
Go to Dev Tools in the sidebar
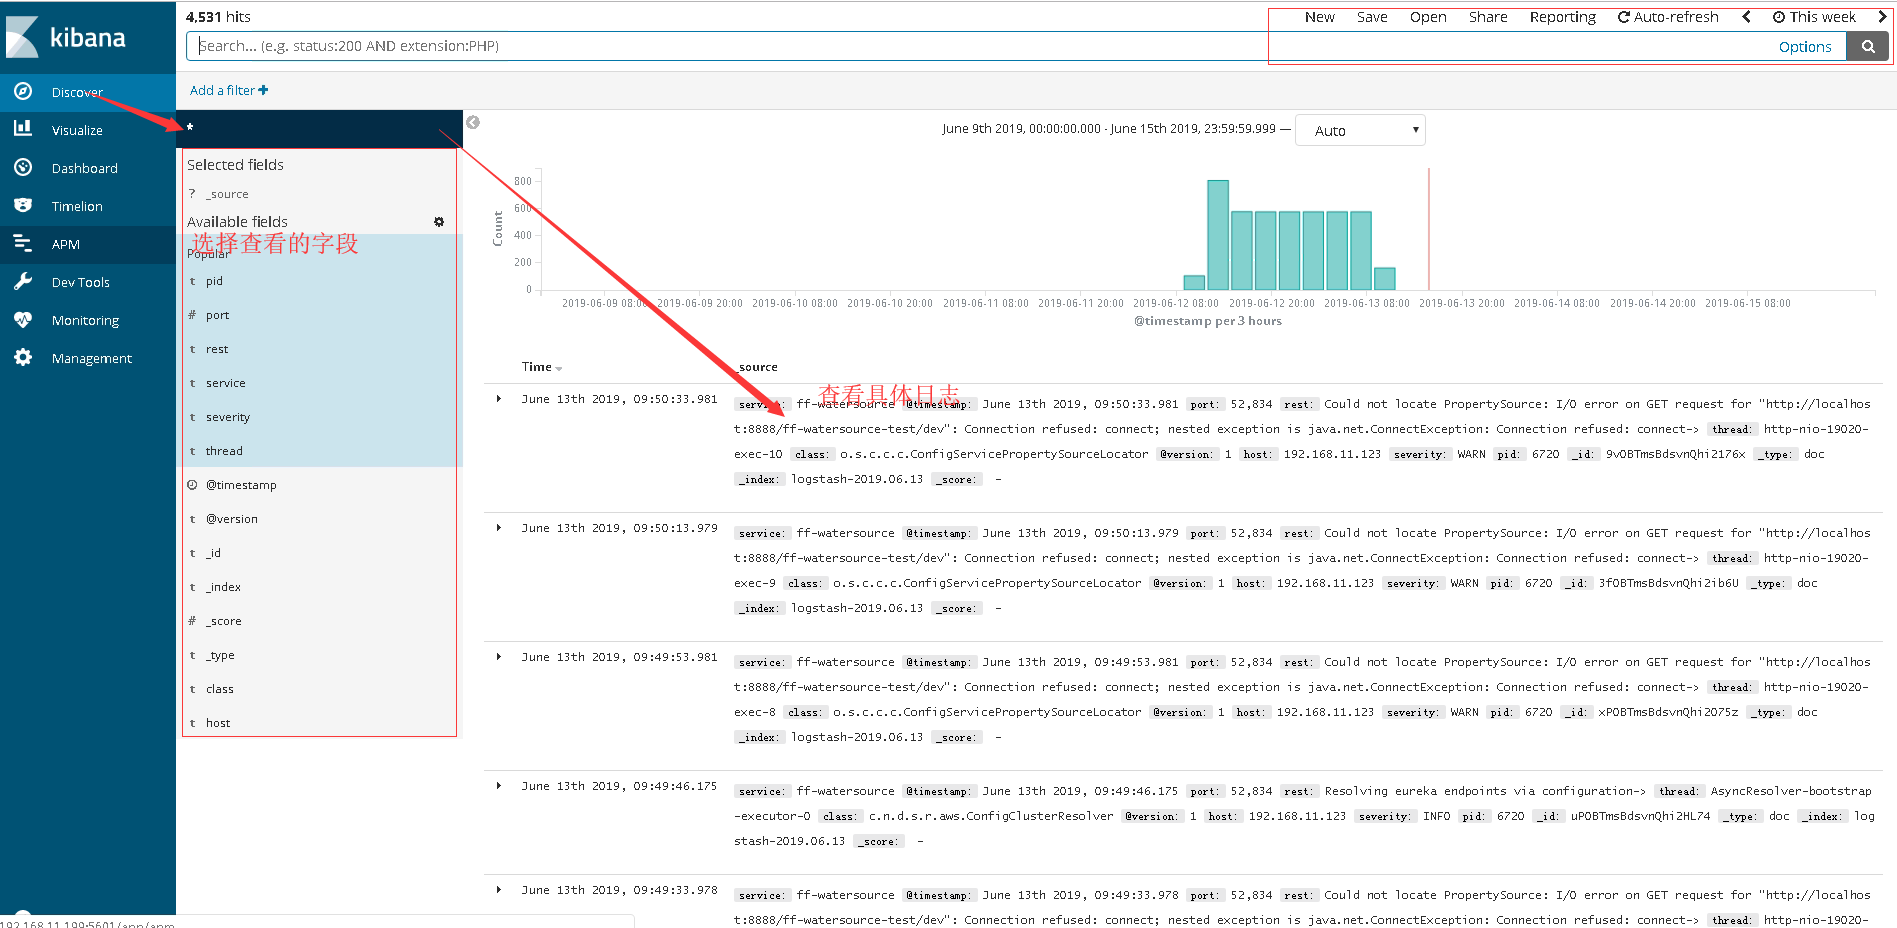tap(81, 282)
